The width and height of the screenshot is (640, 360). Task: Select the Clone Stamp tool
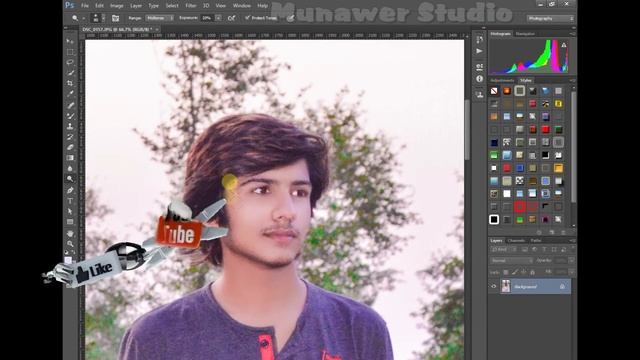(x=70, y=126)
